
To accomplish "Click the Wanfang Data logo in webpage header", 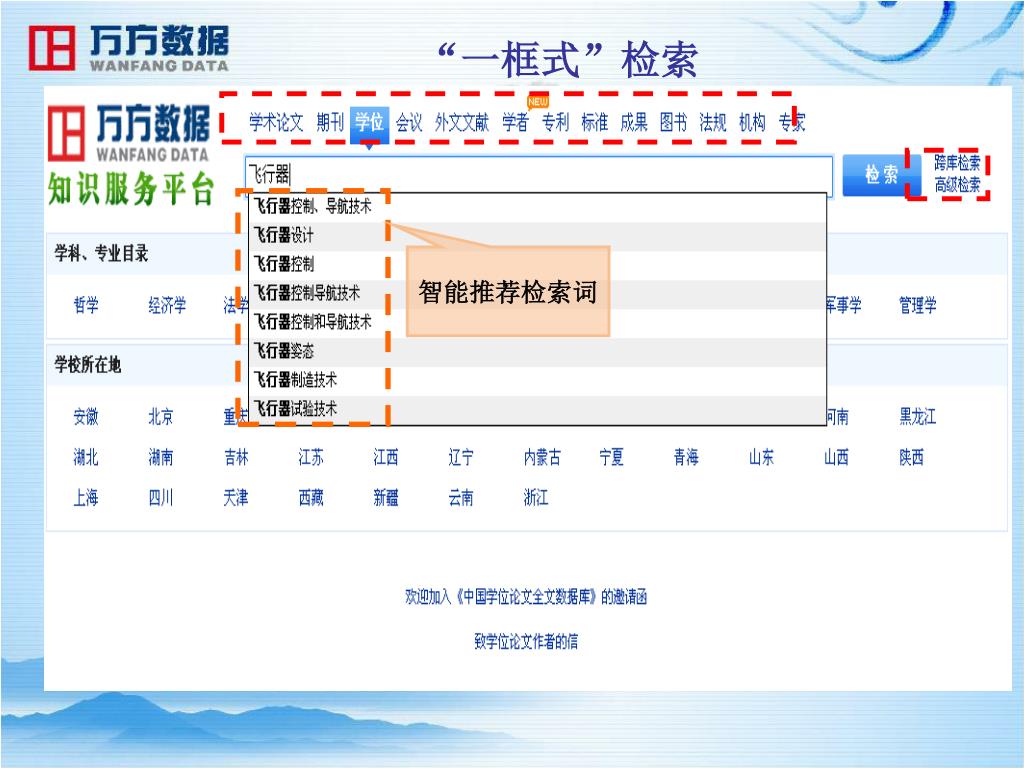I will [129, 133].
